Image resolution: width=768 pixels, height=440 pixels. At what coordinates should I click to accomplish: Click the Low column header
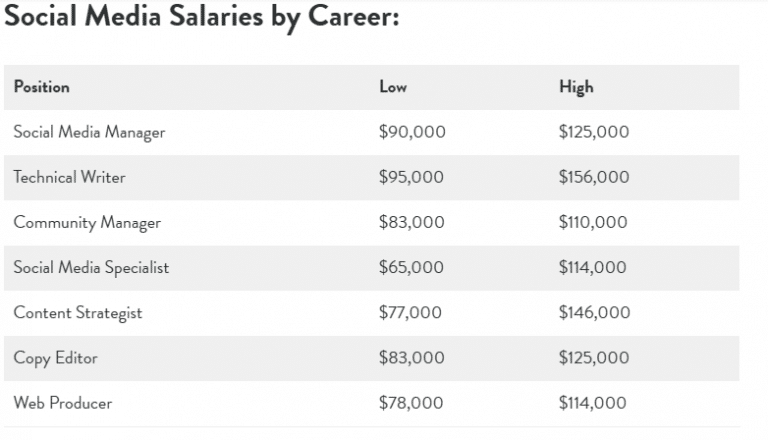click(393, 87)
